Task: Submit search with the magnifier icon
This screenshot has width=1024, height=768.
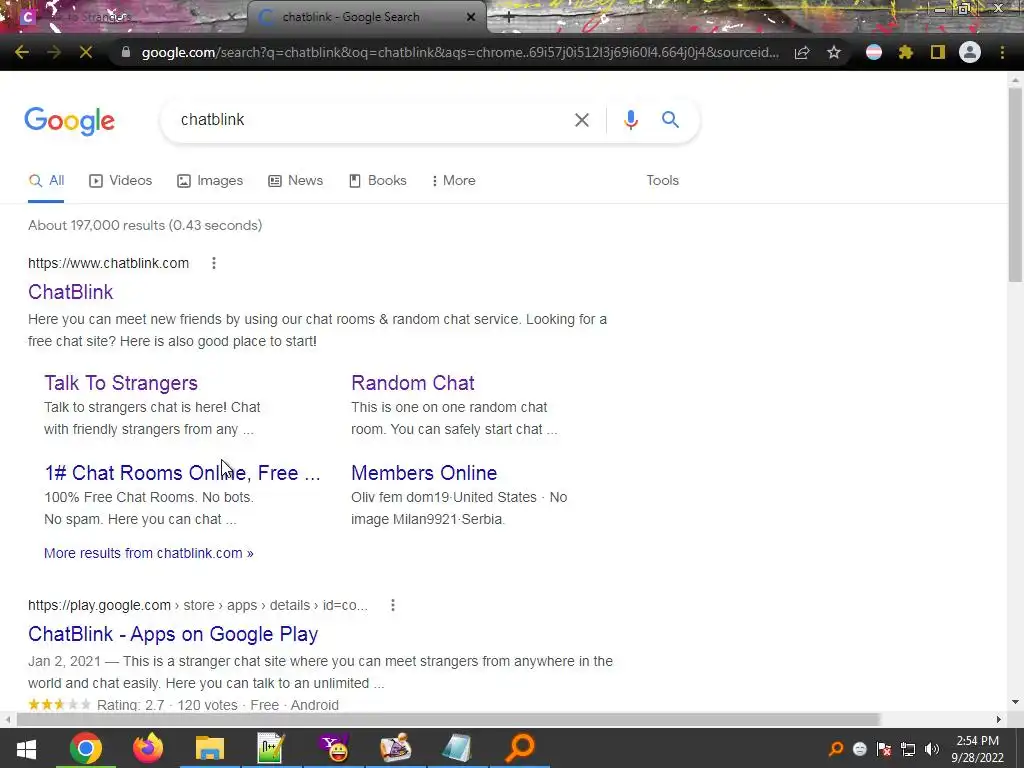Action: (x=670, y=120)
